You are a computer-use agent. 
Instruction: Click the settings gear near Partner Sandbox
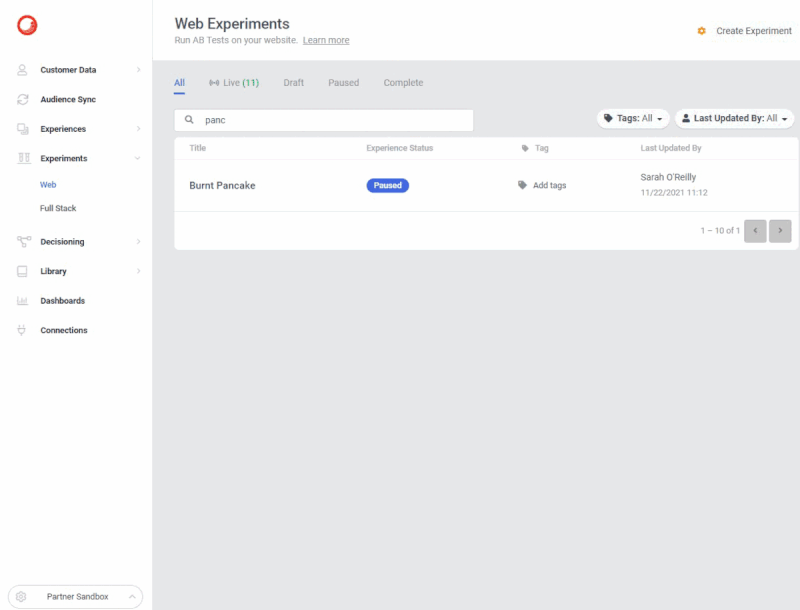(x=21, y=597)
